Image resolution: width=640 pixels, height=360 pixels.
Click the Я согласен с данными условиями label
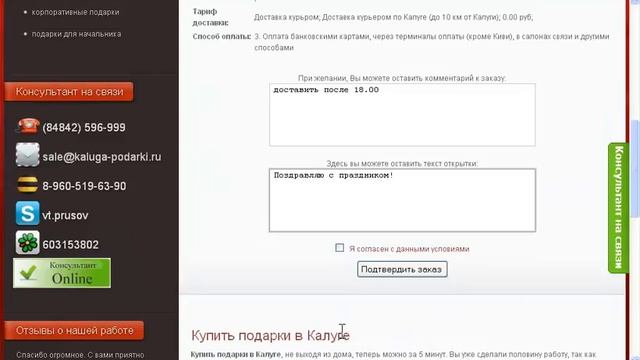409,249
